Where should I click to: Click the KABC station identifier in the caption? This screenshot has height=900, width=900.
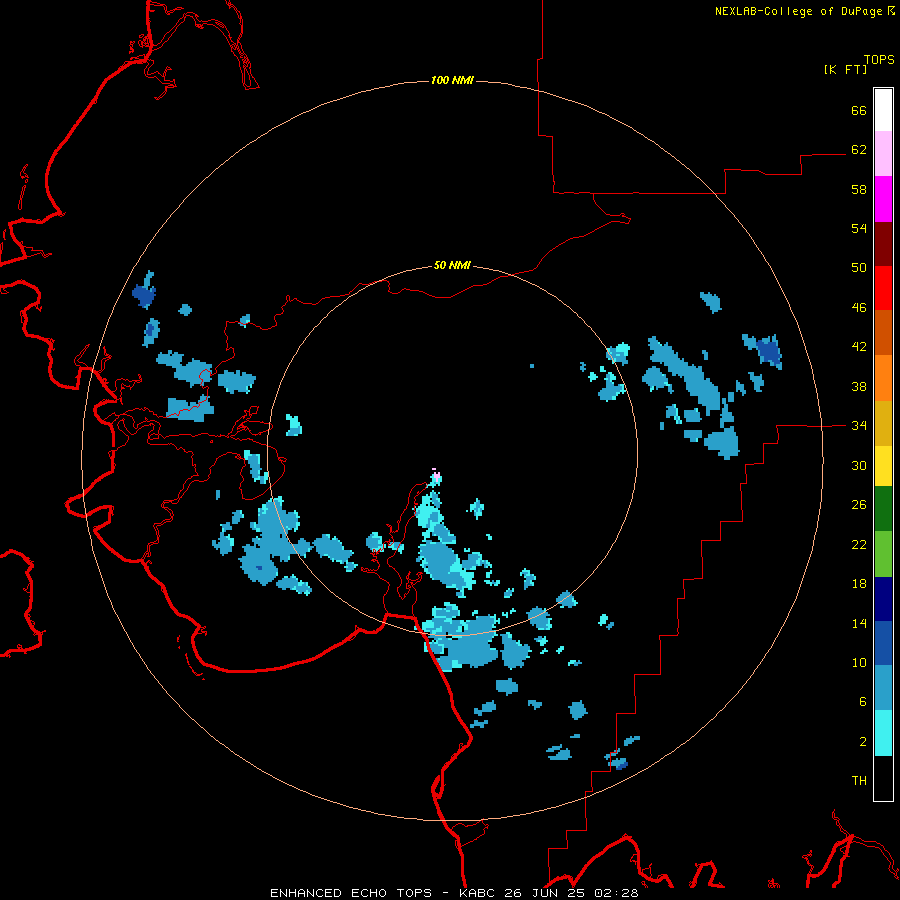[x=479, y=893]
